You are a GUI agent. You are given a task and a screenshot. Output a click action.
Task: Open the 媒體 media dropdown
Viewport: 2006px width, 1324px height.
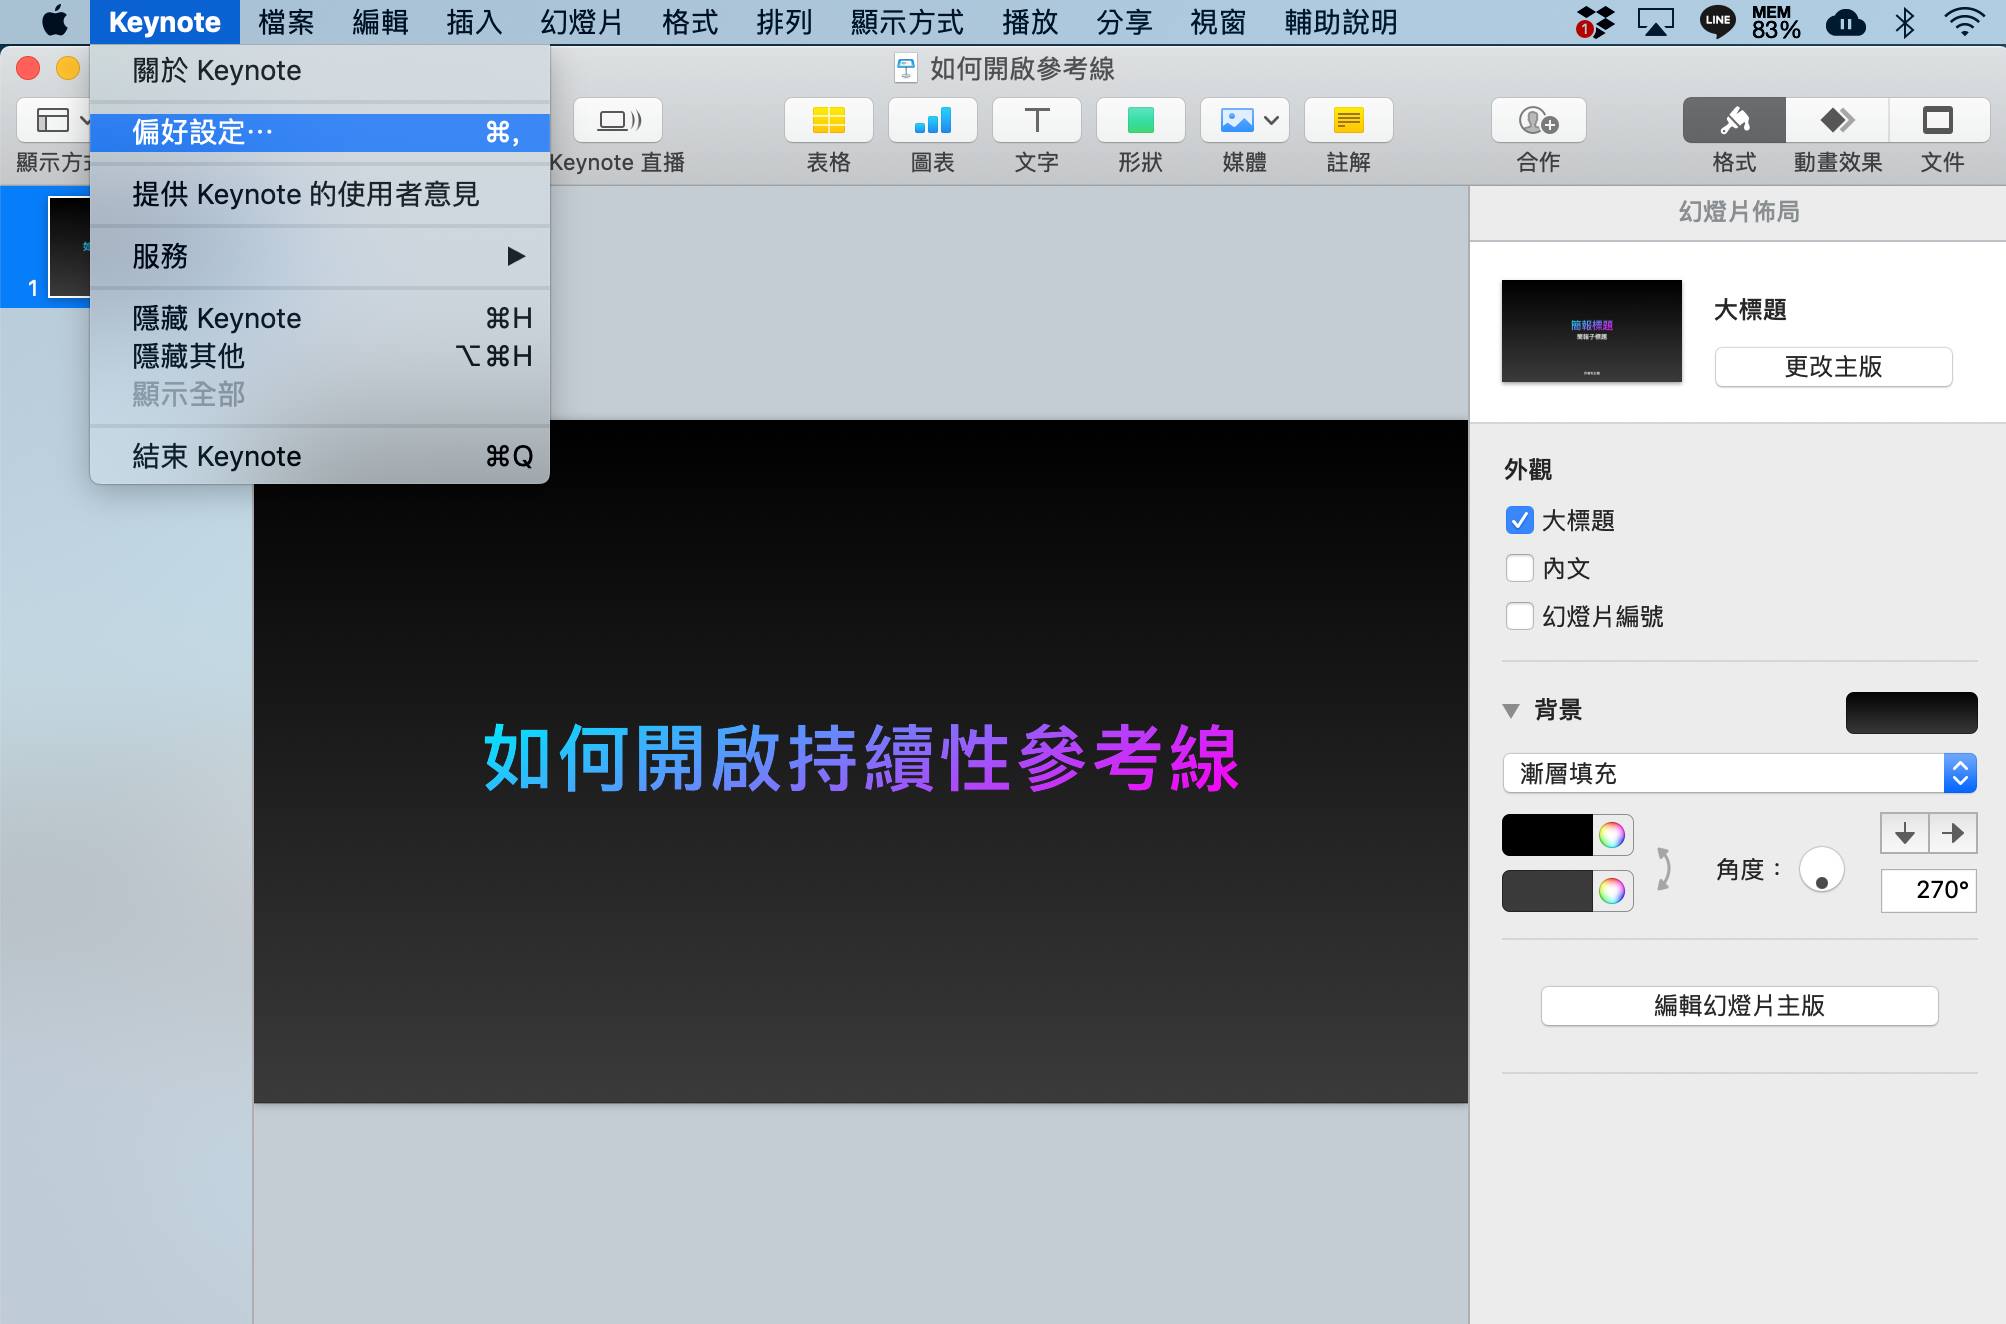tap(1244, 121)
